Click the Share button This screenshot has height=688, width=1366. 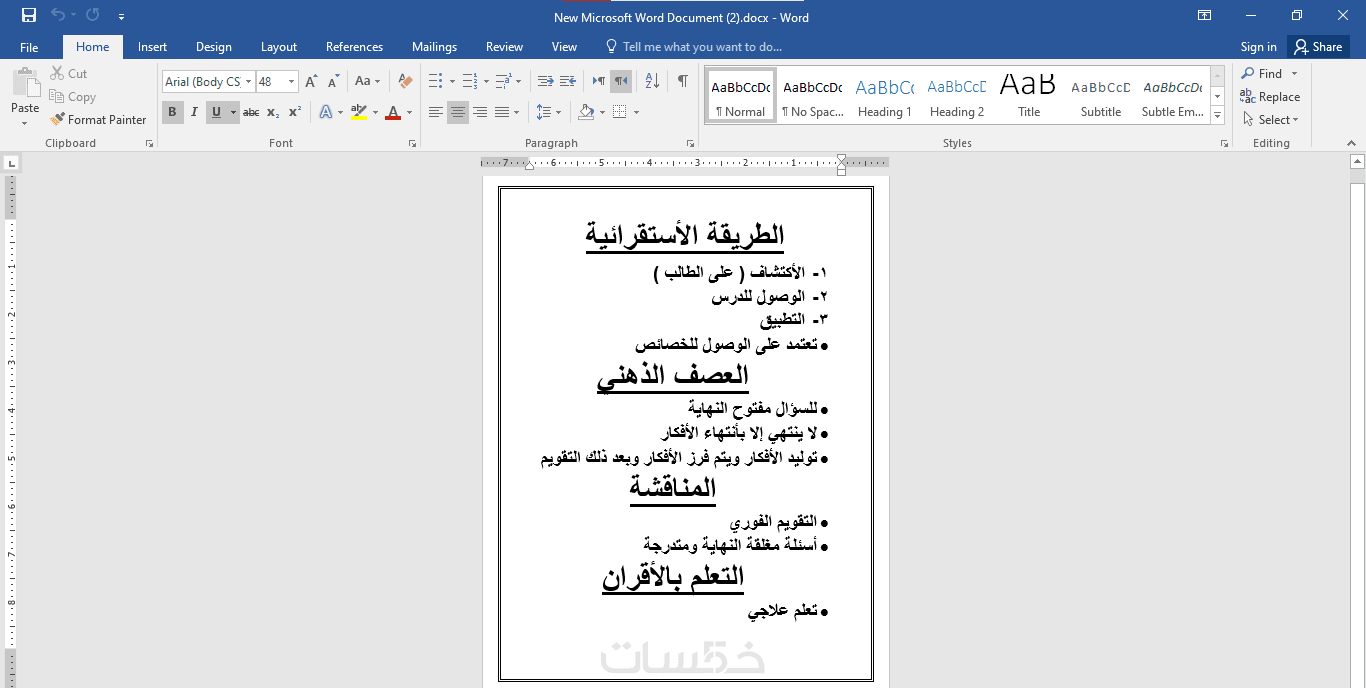pyautogui.click(x=1318, y=47)
